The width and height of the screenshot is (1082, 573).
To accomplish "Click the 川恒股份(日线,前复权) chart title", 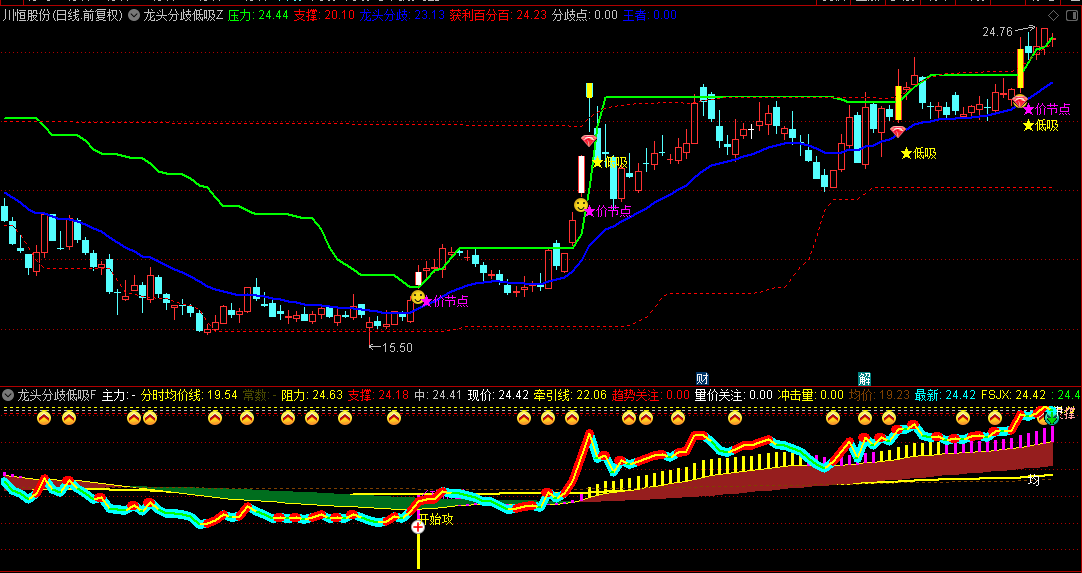I will click(x=63, y=15).
